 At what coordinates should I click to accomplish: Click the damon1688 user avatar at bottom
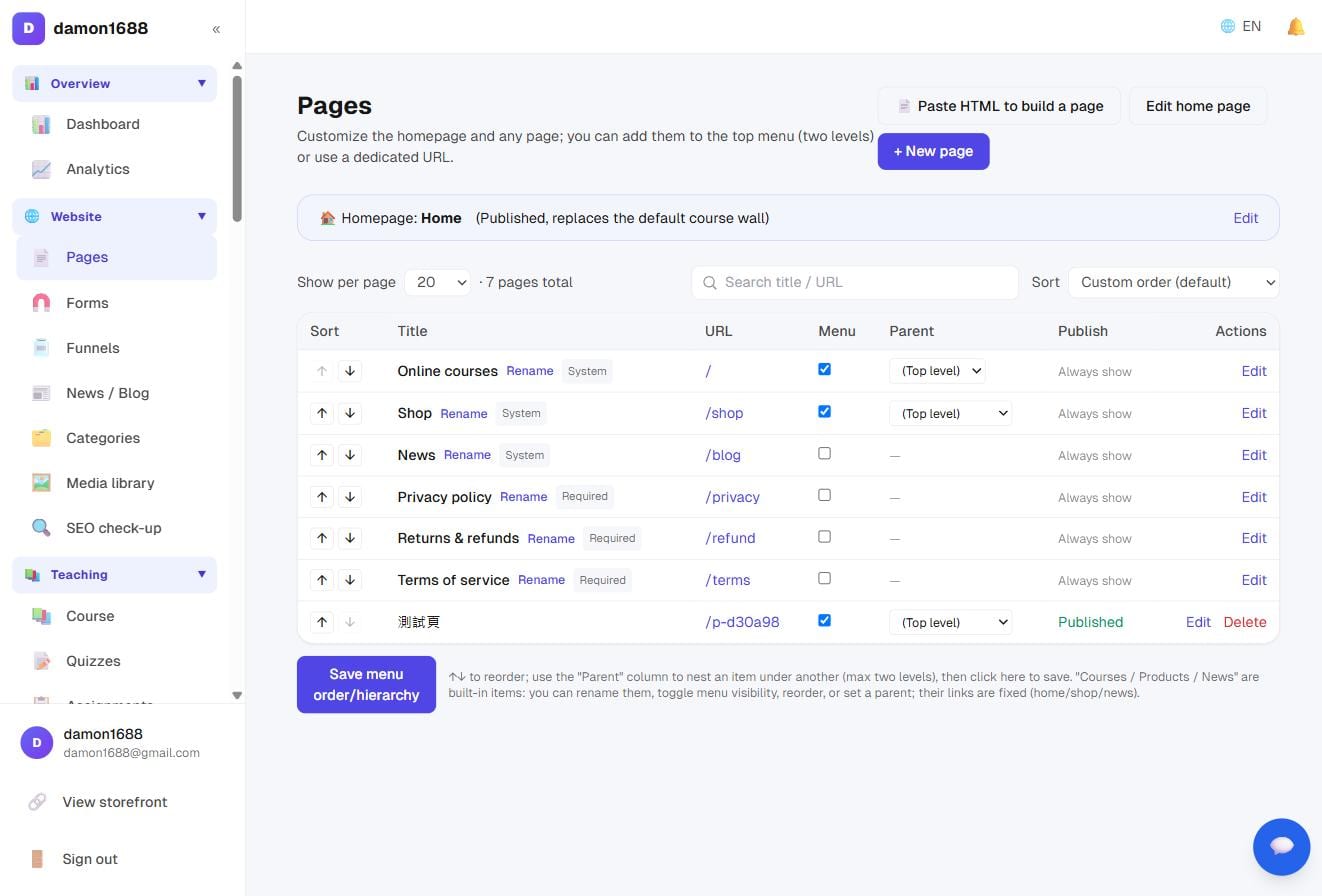click(37, 742)
